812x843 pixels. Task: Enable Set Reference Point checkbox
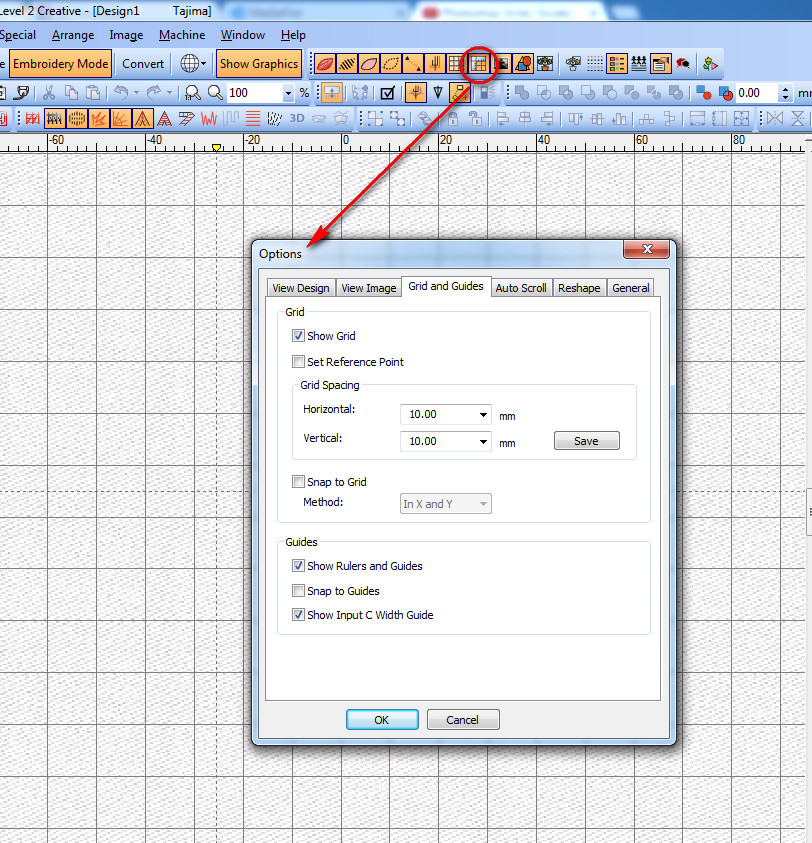pyautogui.click(x=298, y=361)
